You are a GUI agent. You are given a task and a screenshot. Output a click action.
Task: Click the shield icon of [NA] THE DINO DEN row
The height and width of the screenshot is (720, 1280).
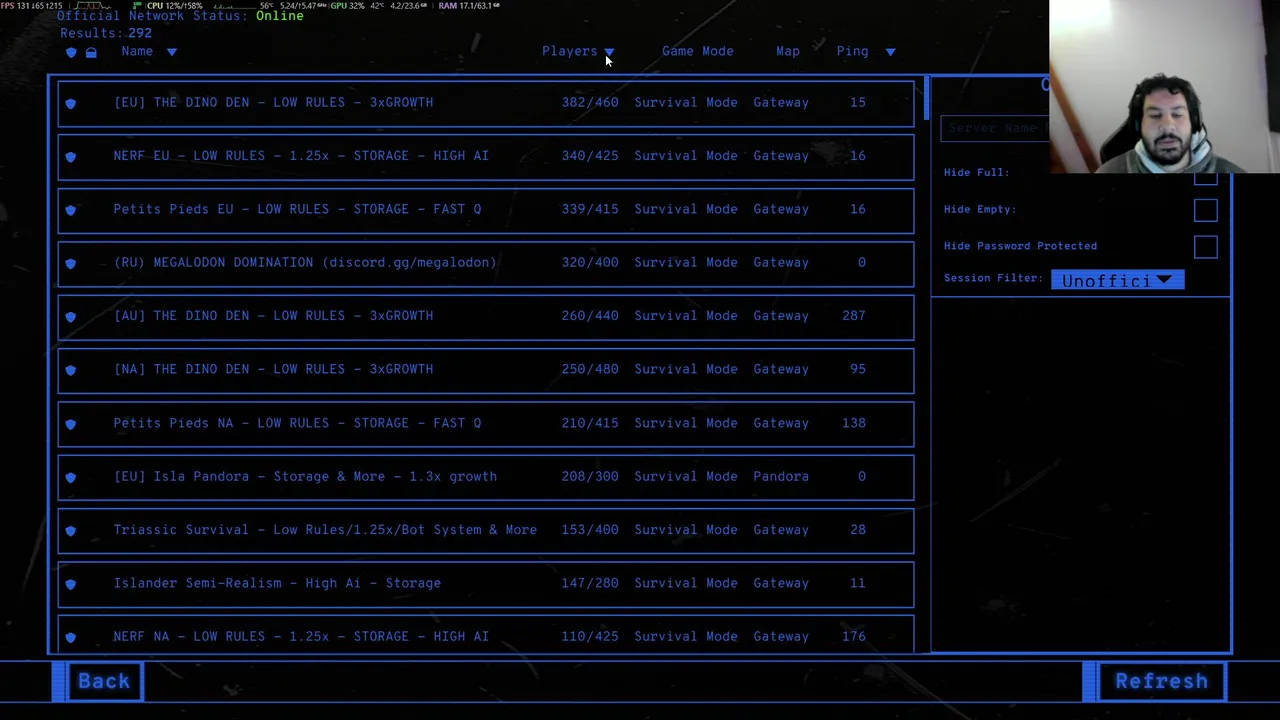(x=70, y=370)
